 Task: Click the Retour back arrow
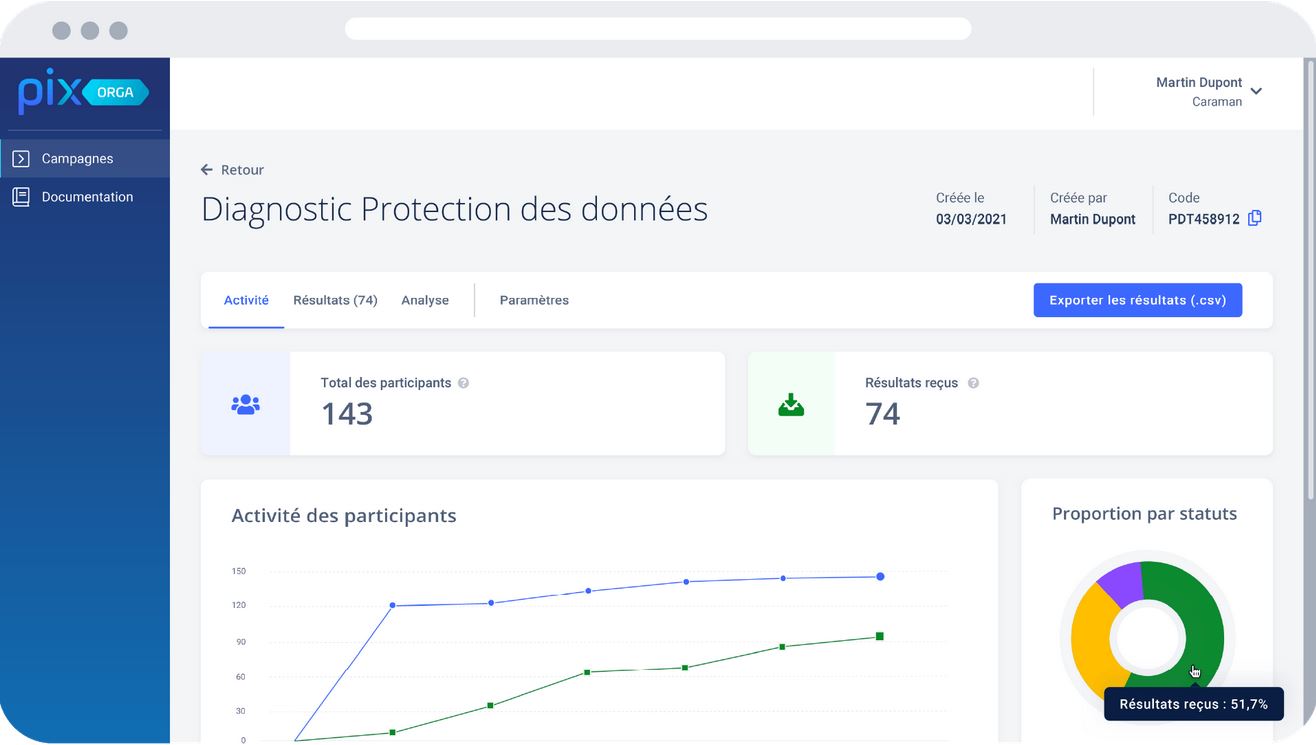tap(206, 169)
